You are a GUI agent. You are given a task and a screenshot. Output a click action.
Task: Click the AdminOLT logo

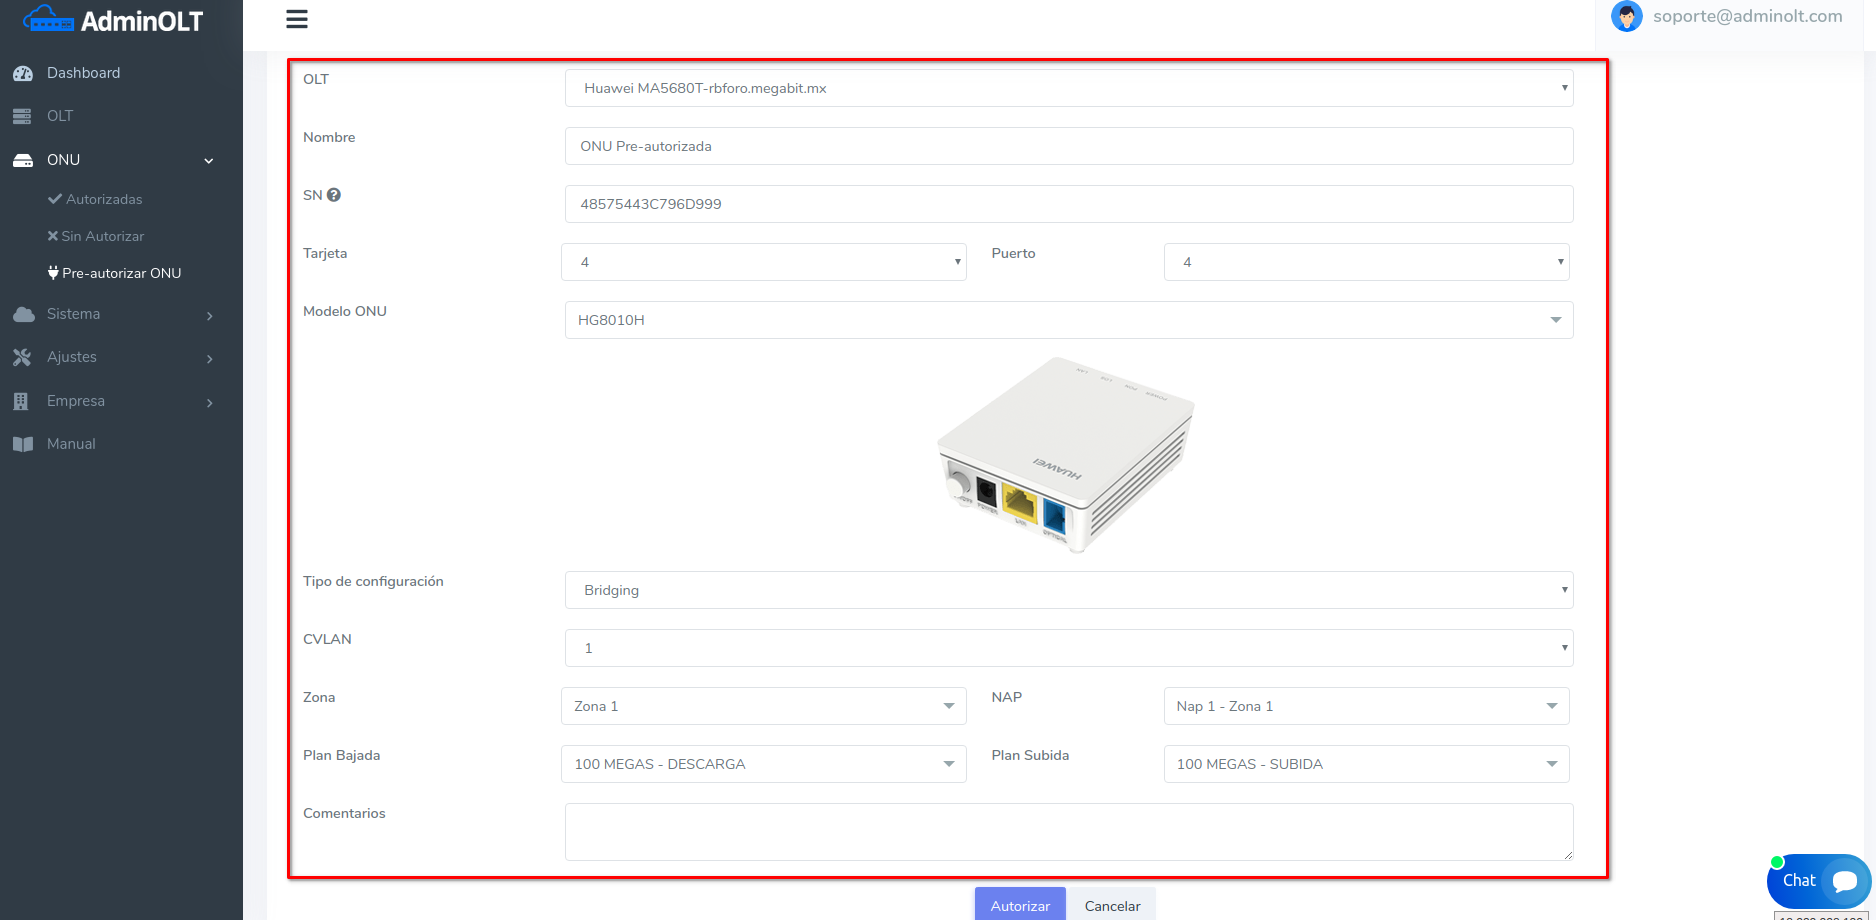(x=113, y=20)
